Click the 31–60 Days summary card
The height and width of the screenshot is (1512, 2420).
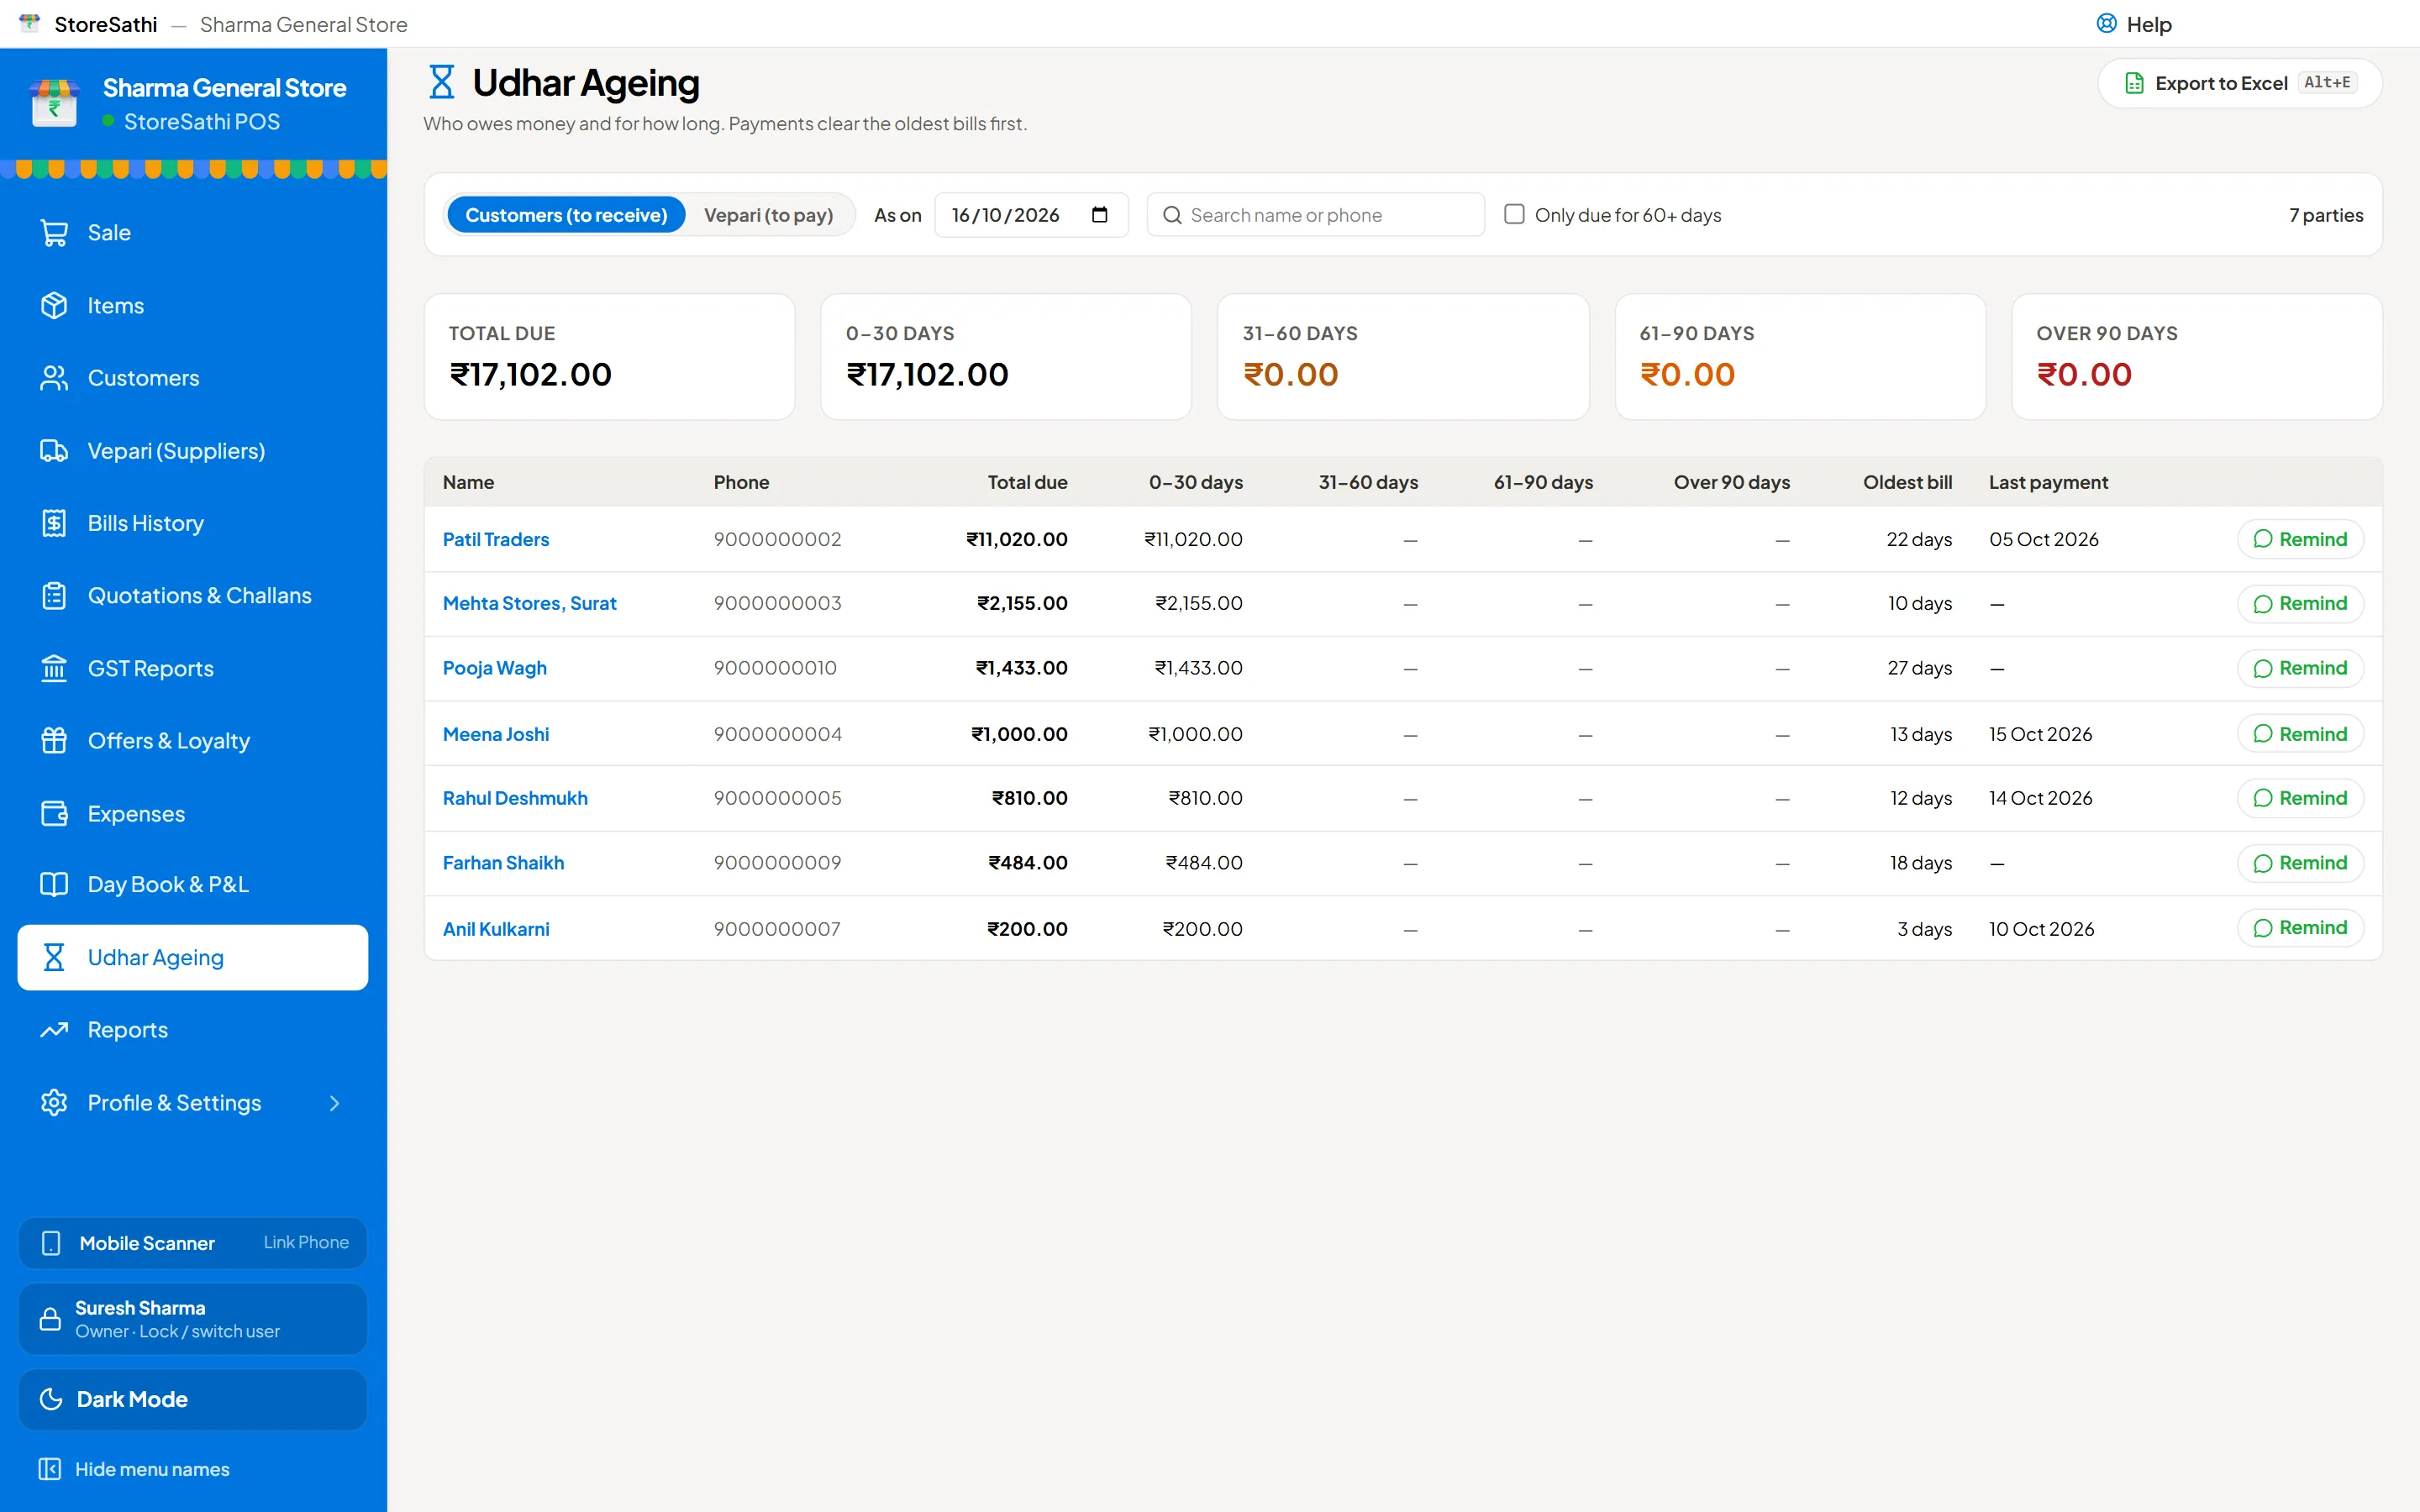[1402, 357]
